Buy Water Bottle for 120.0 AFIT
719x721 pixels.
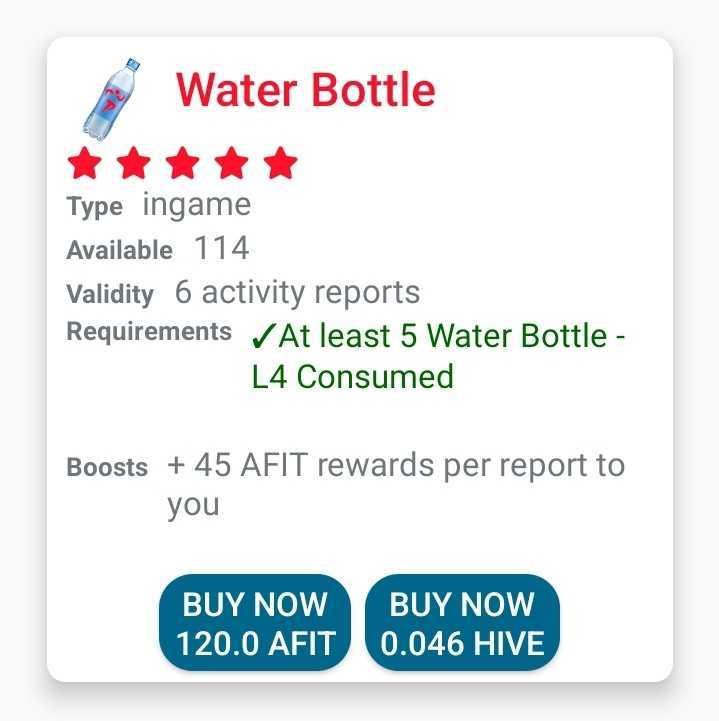[256, 623]
